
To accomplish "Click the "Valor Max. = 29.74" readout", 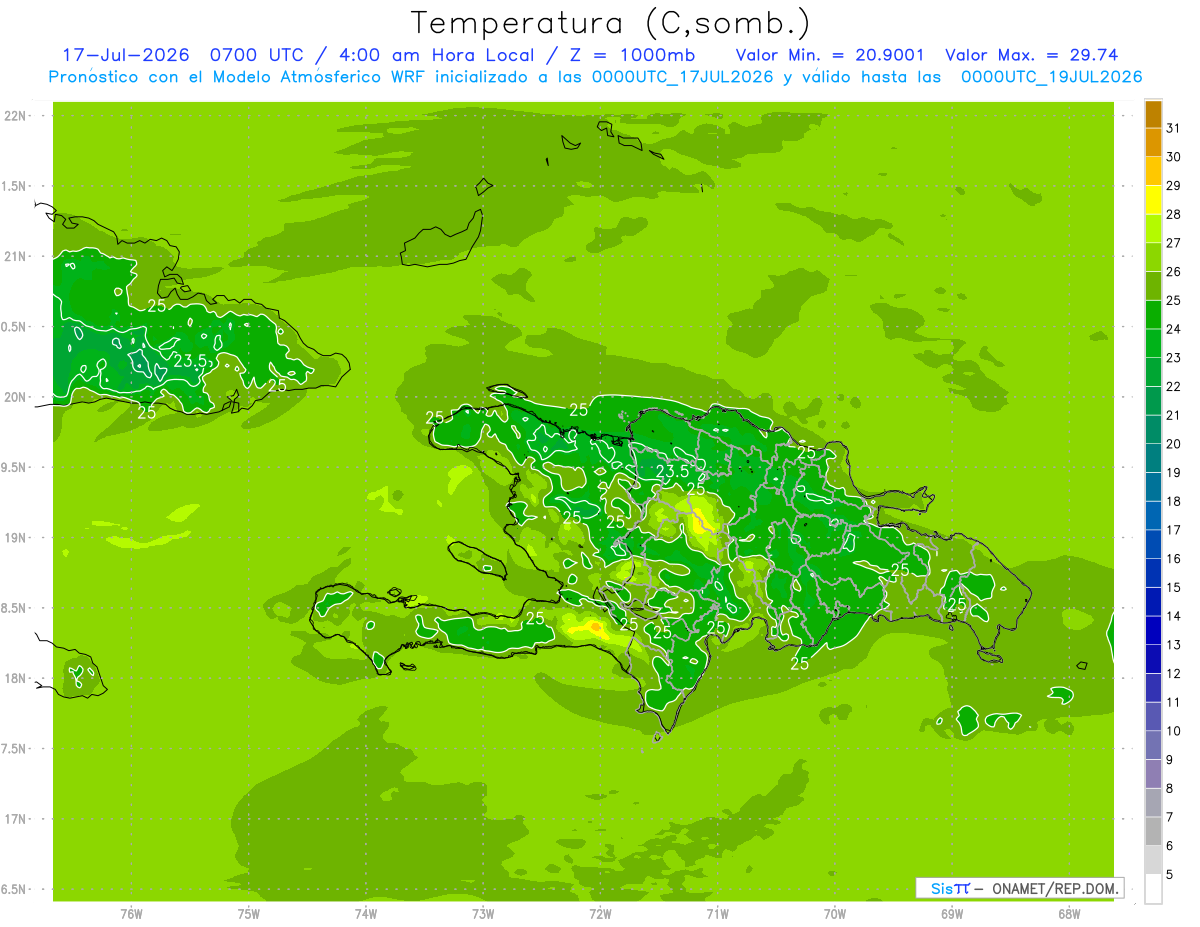I will coord(1031,55).
